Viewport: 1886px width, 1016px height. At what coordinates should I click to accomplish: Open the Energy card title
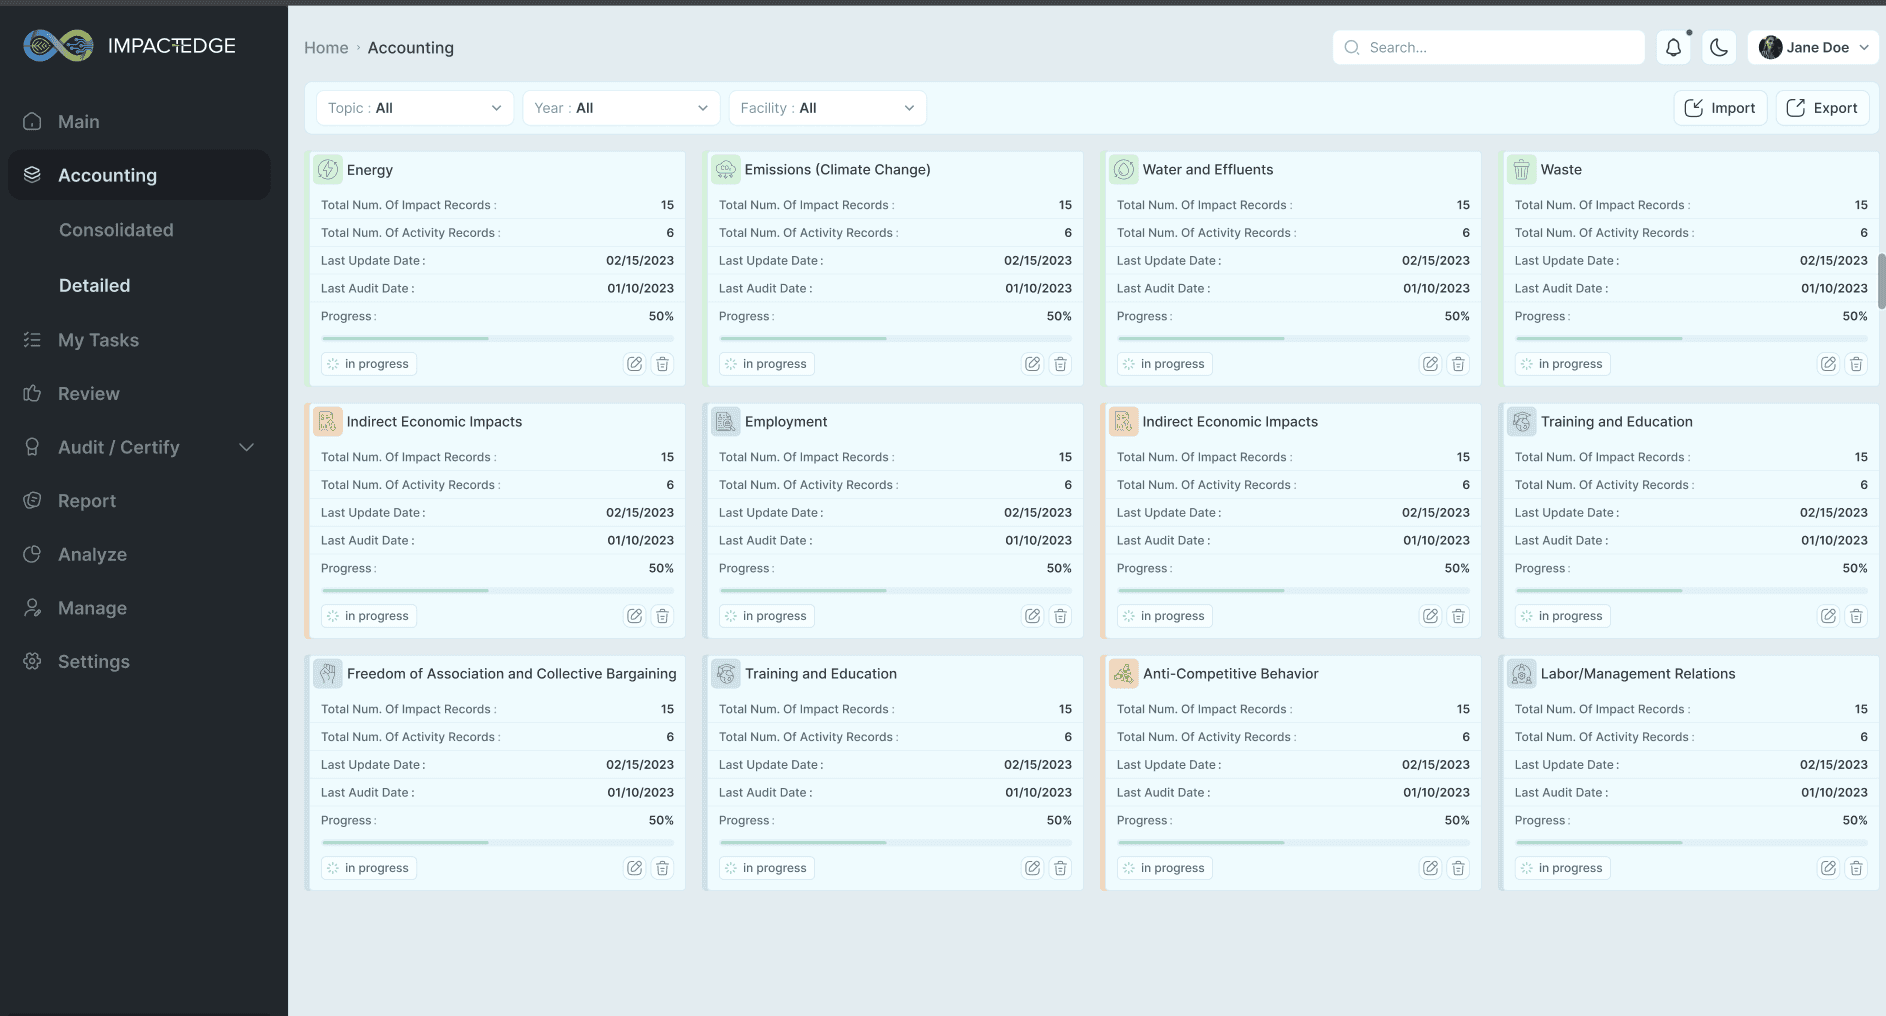(370, 170)
